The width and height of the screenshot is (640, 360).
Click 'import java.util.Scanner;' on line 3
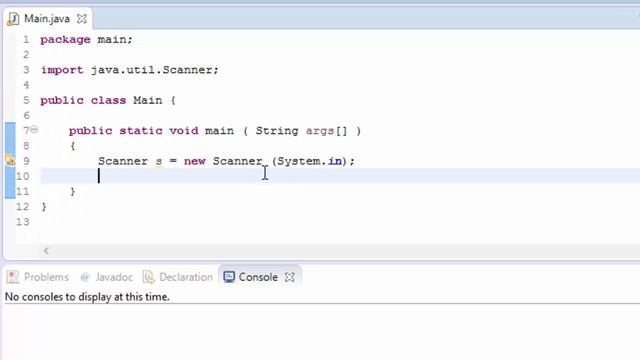(129, 70)
